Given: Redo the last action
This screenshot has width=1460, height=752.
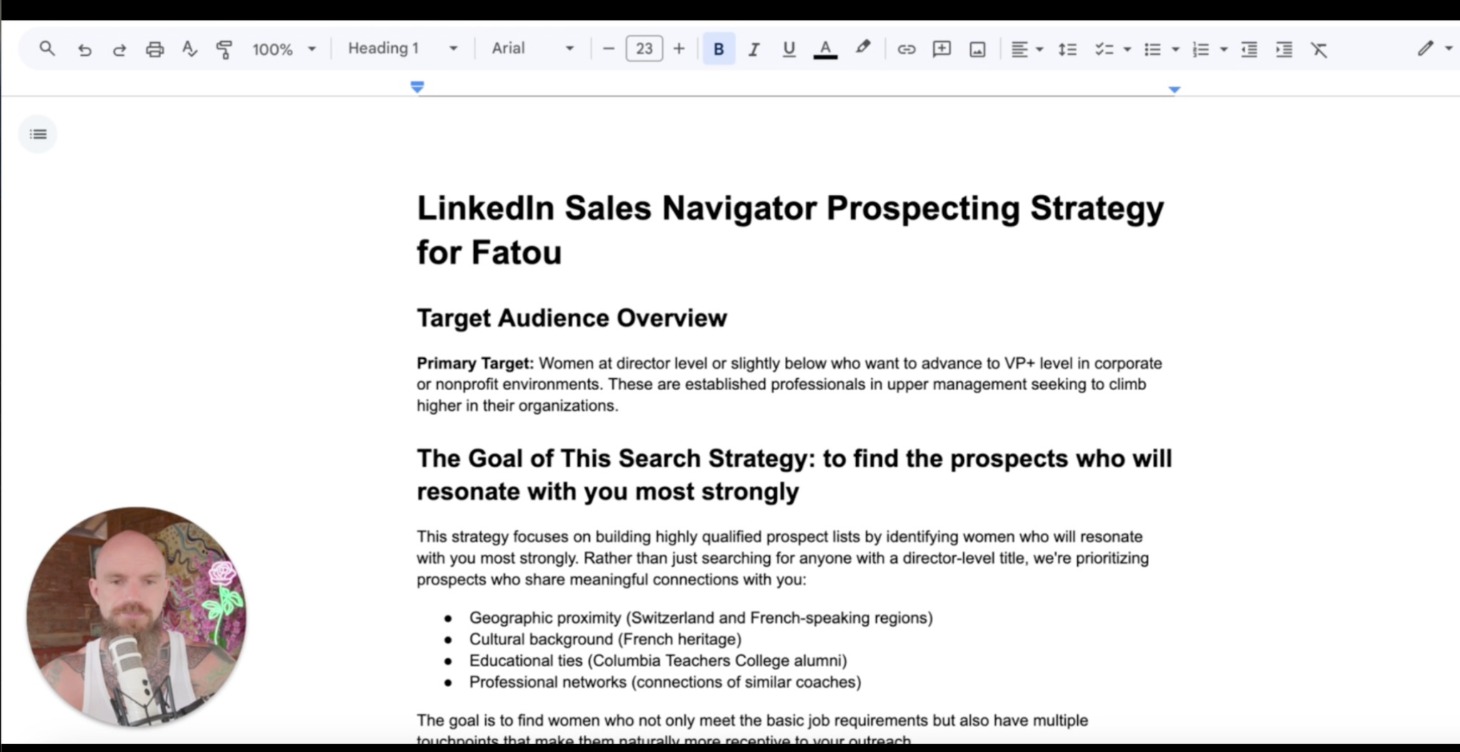Looking at the screenshot, I should click(119, 49).
